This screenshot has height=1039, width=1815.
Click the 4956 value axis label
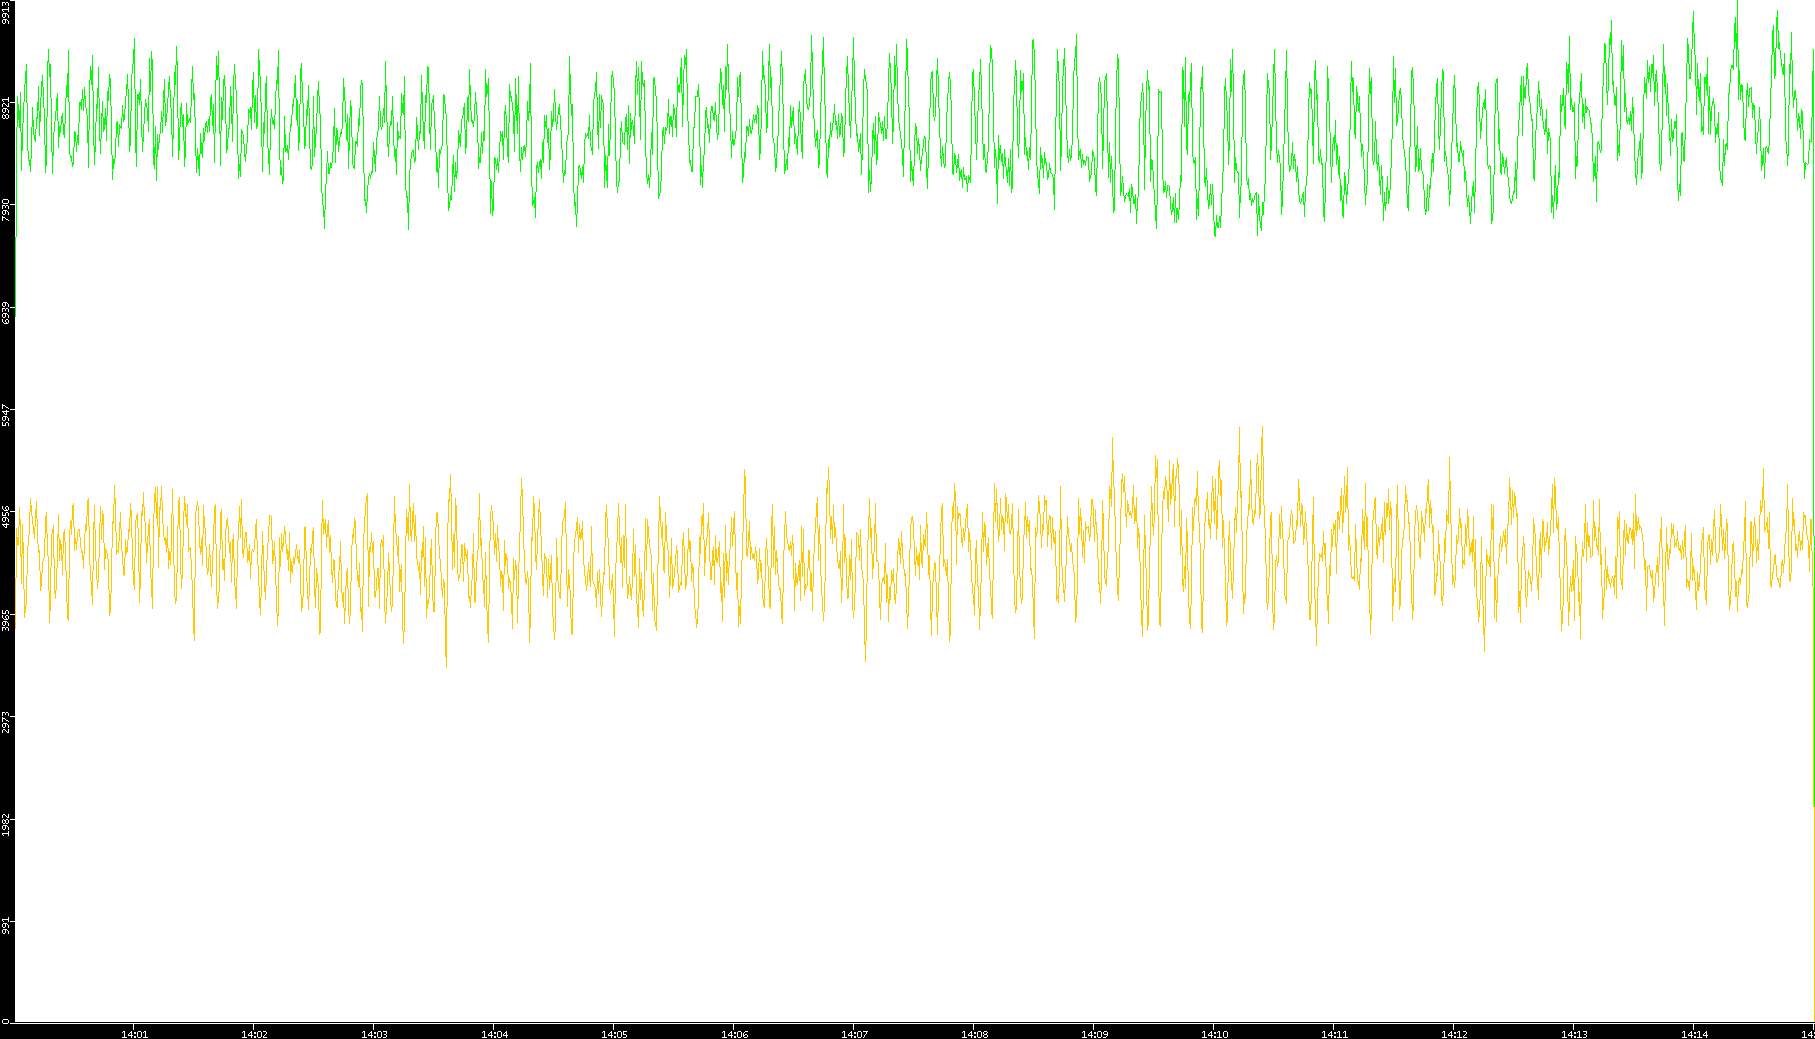[6, 517]
